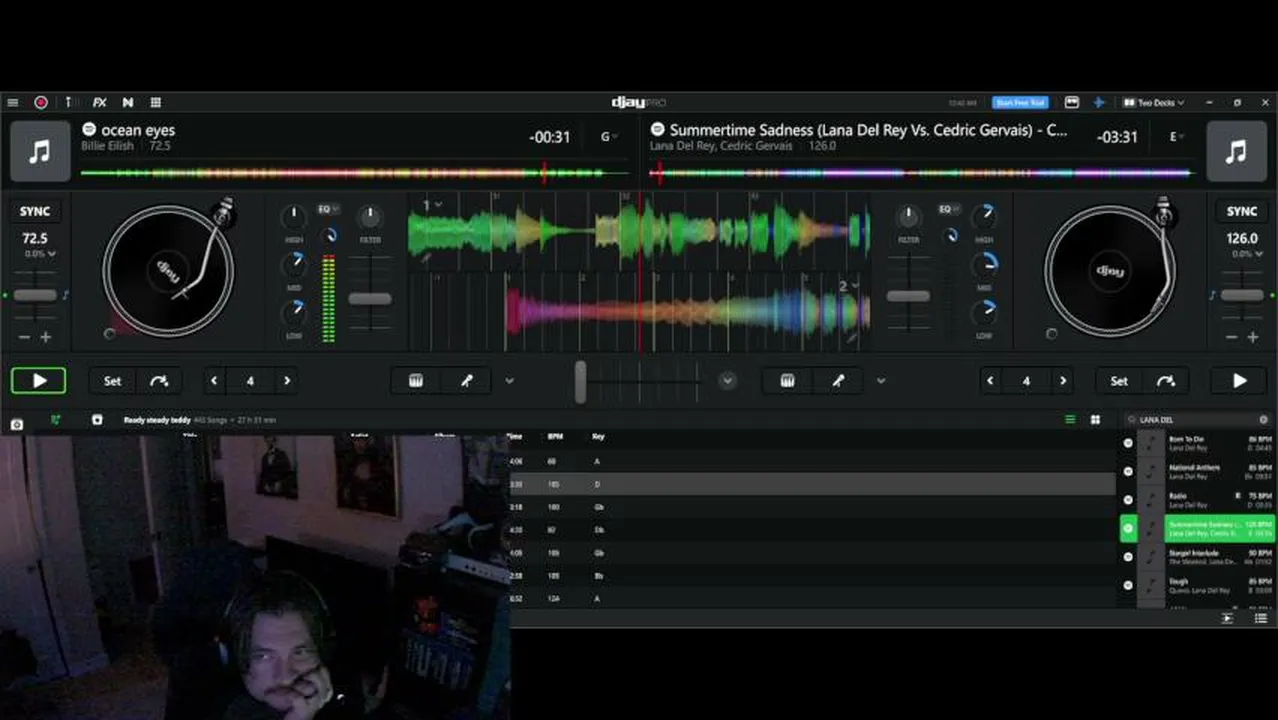
Task: Open left deck key G dropdown
Action: (x=608, y=137)
